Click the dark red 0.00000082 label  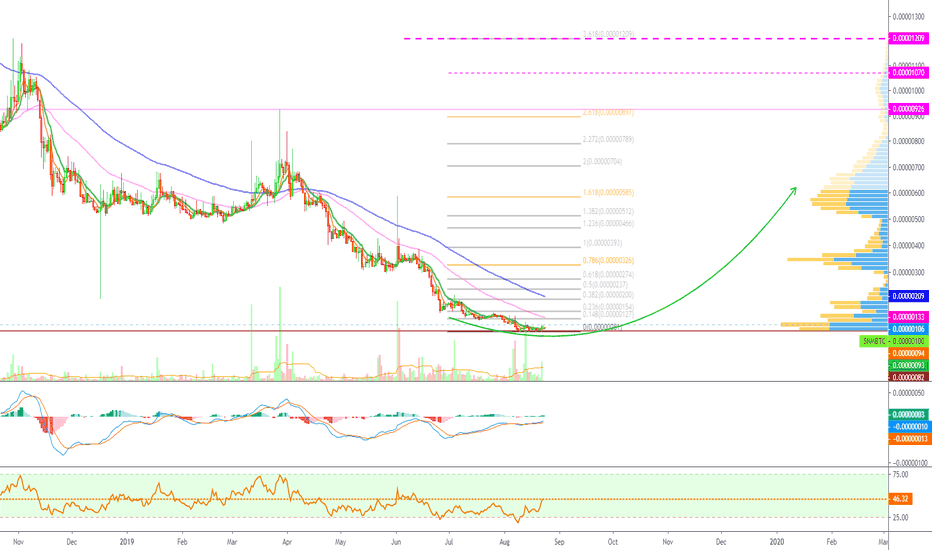909,377
